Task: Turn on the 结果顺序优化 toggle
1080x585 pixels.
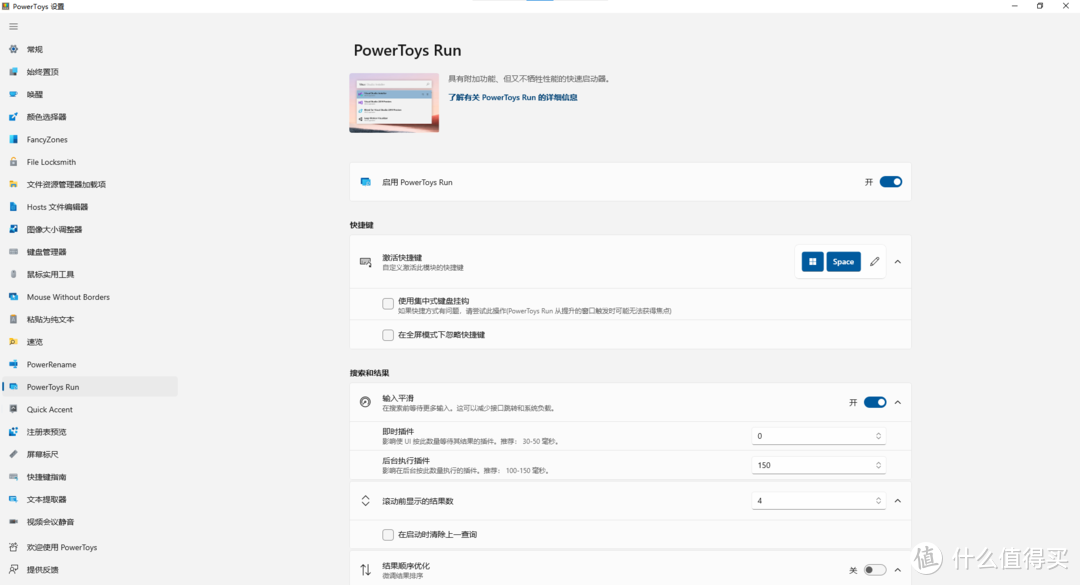Action: pos(874,568)
